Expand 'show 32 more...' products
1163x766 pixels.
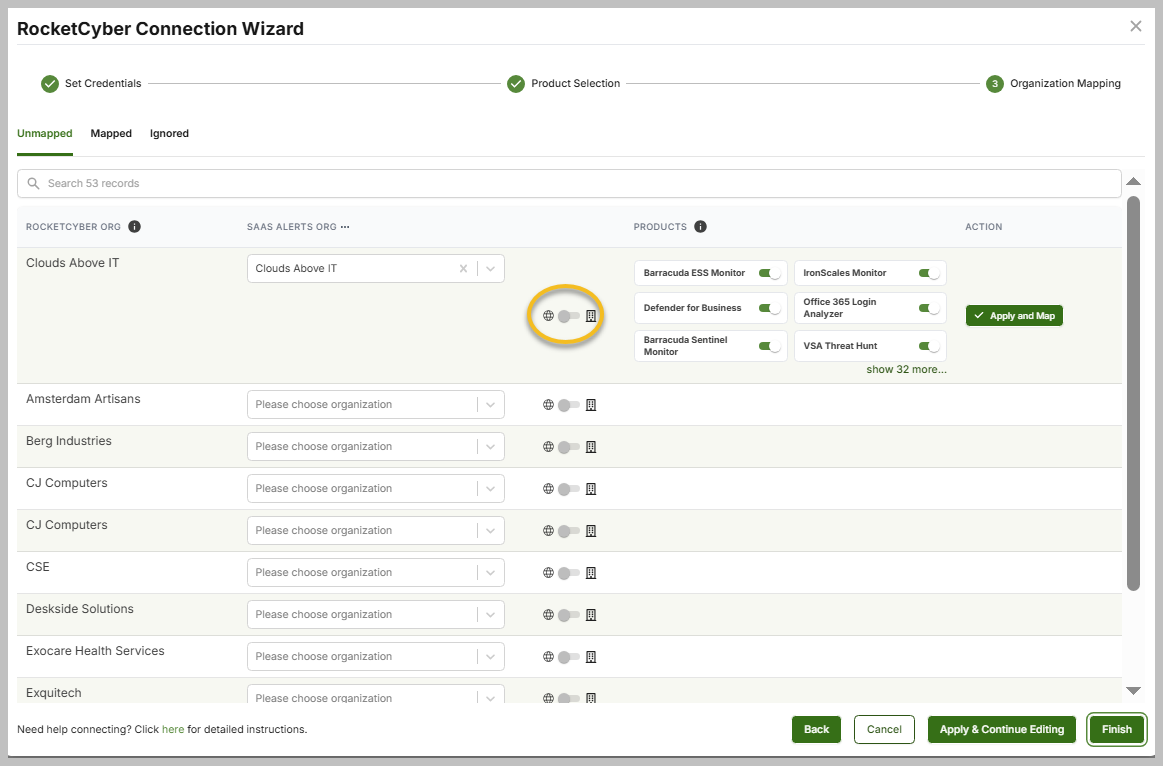906,369
